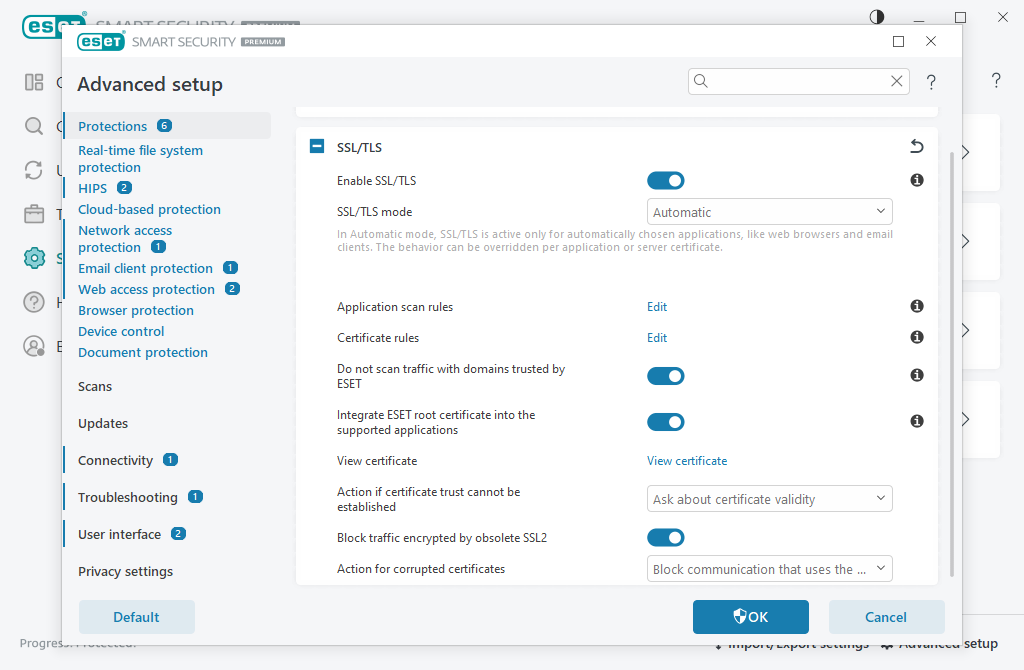
Task: Toggle Integrate ESET root certificate switch
Action: pos(665,422)
